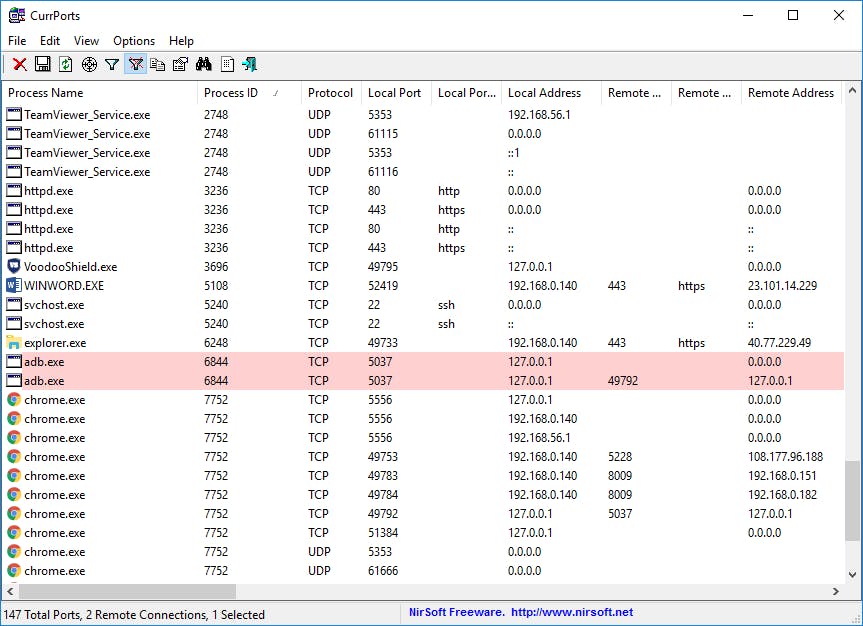The height and width of the screenshot is (626, 863).
Task: Select the WINWORD.EXE process name
Action: pyautogui.click(x=64, y=286)
